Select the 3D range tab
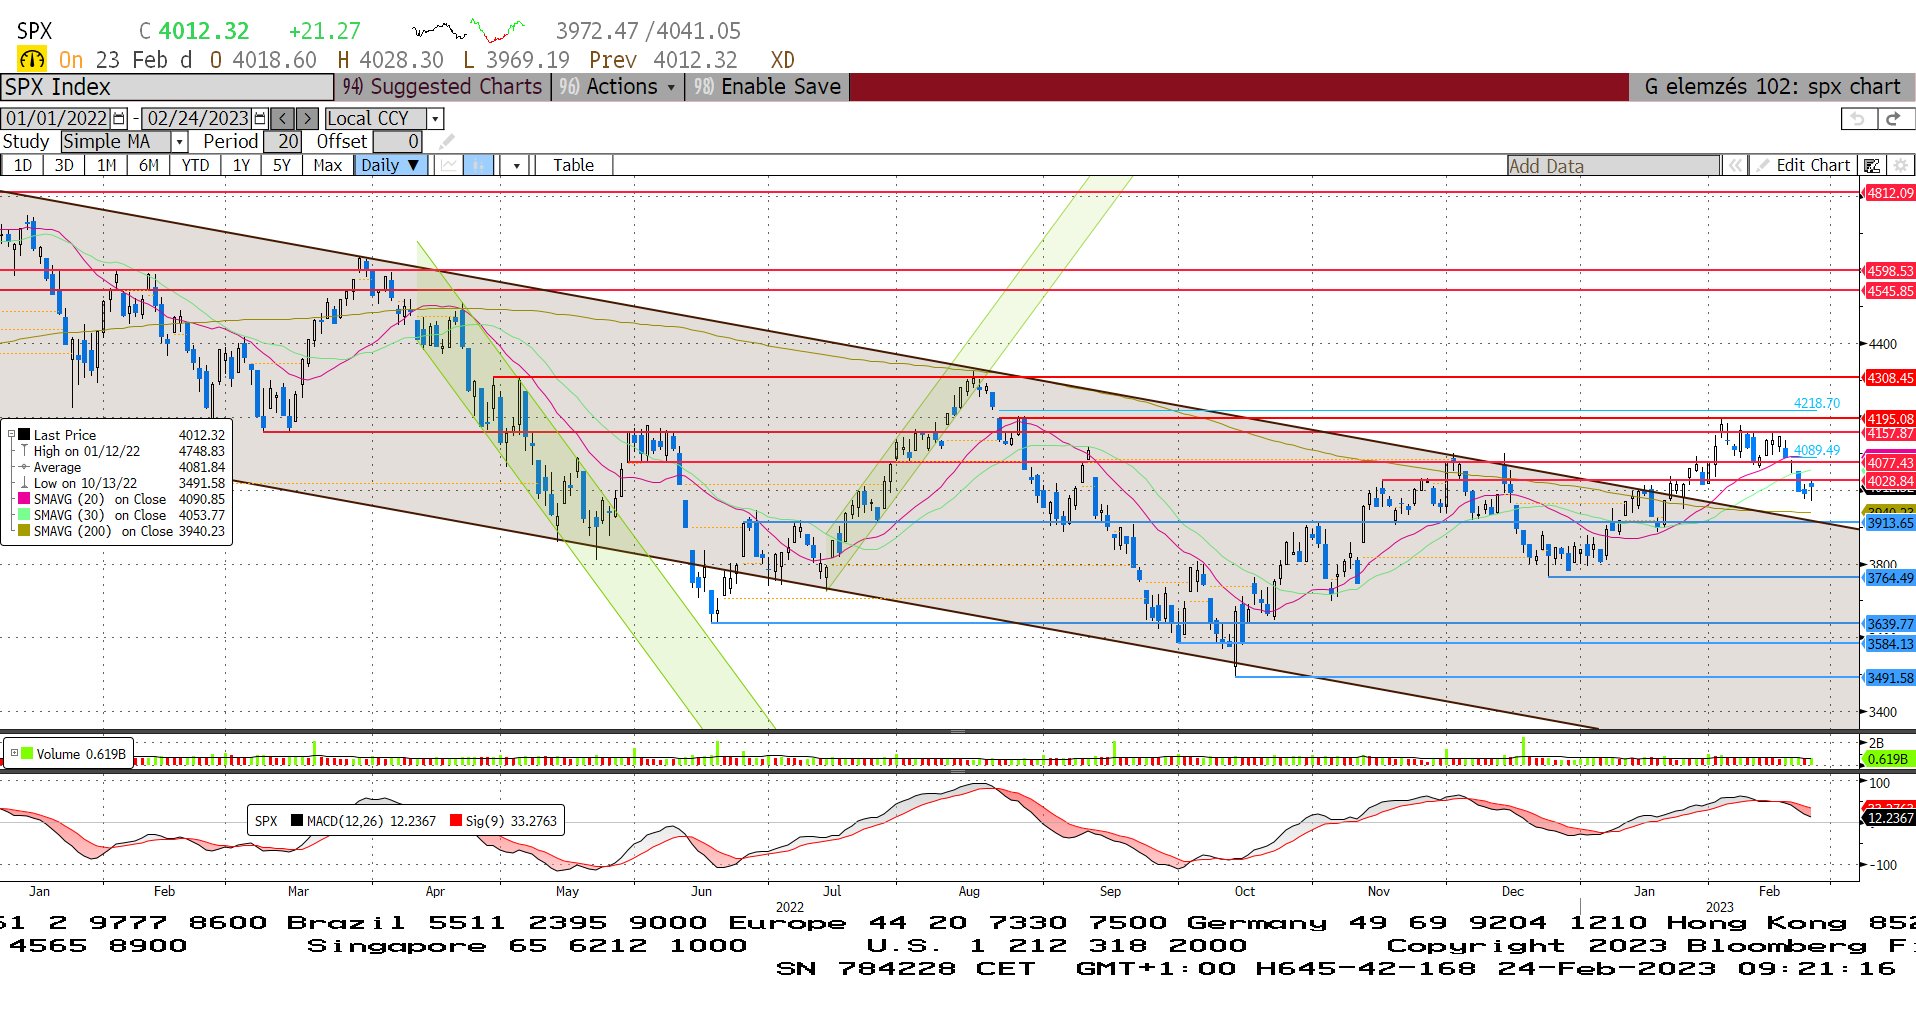Viewport: 1916px width, 1024px height. pyautogui.click(x=63, y=165)
